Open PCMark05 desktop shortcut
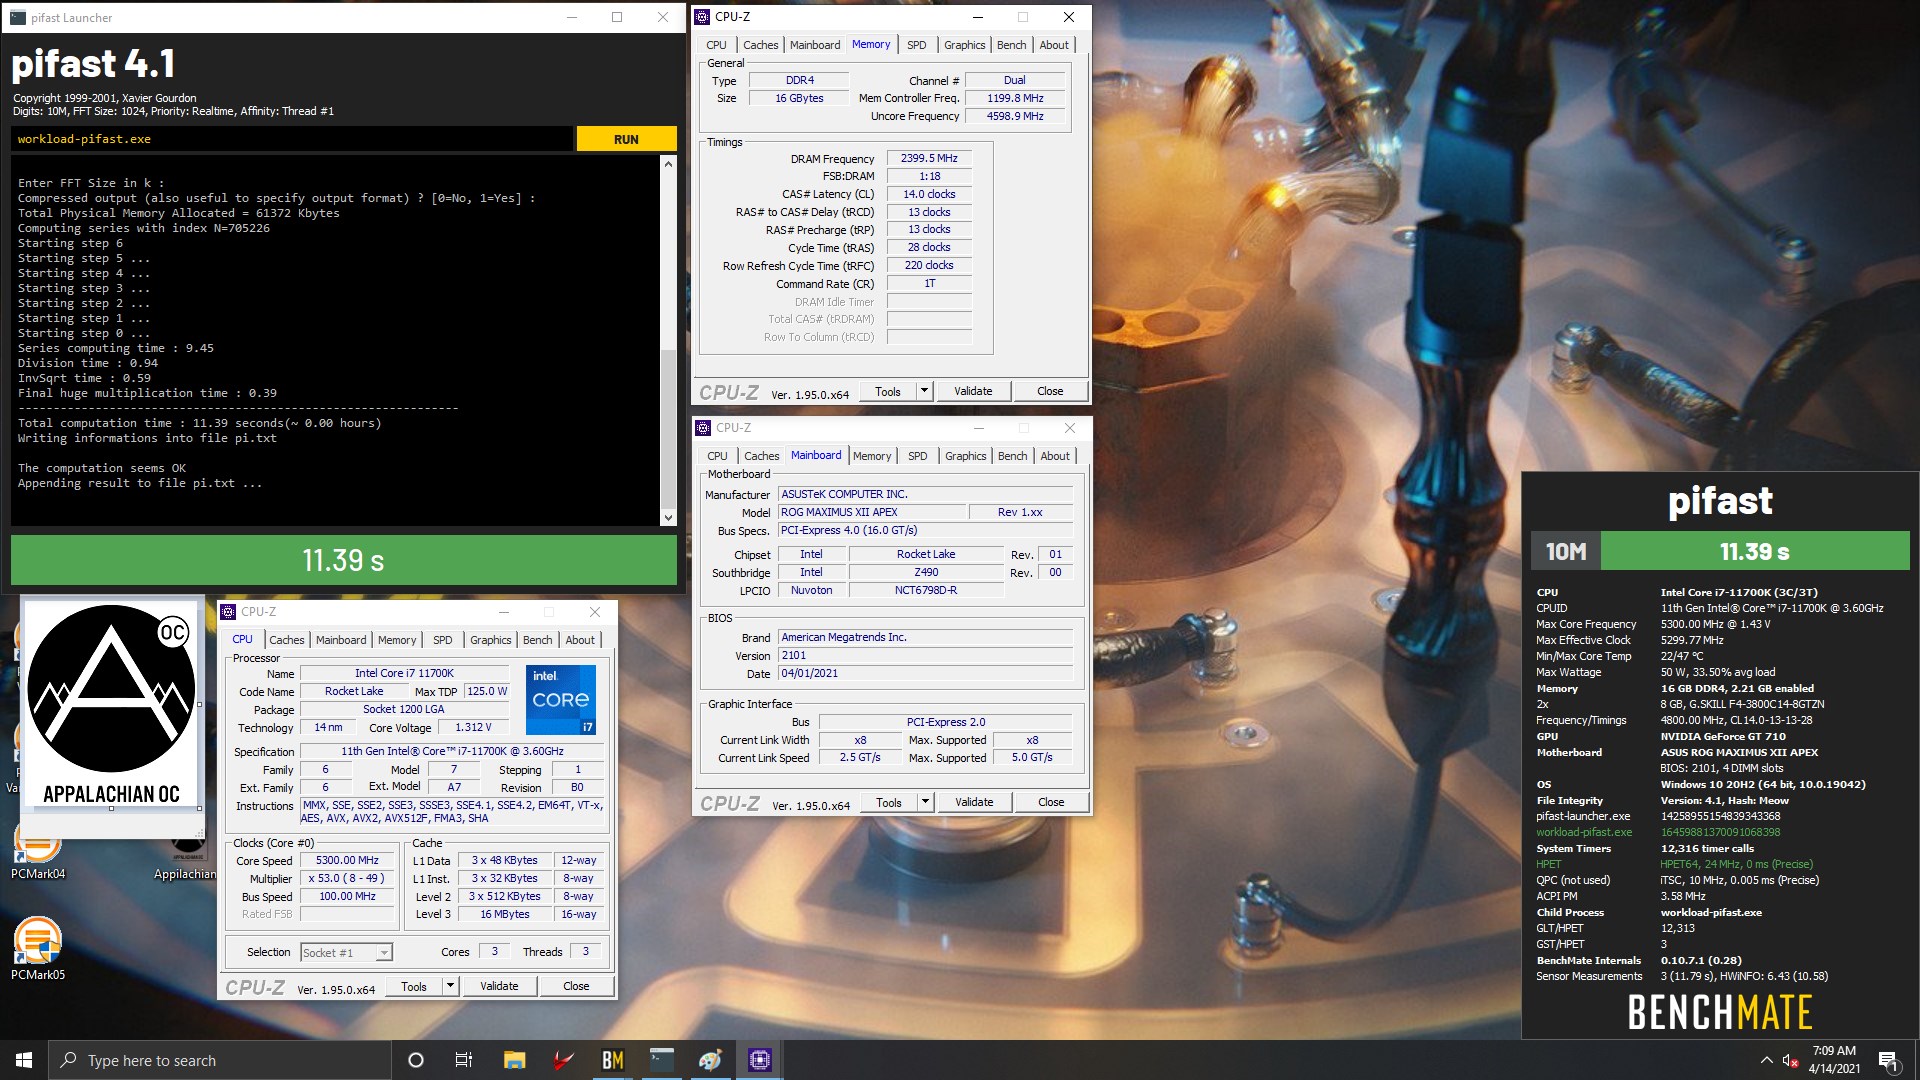The image size is (1920, 1080). 38,949
